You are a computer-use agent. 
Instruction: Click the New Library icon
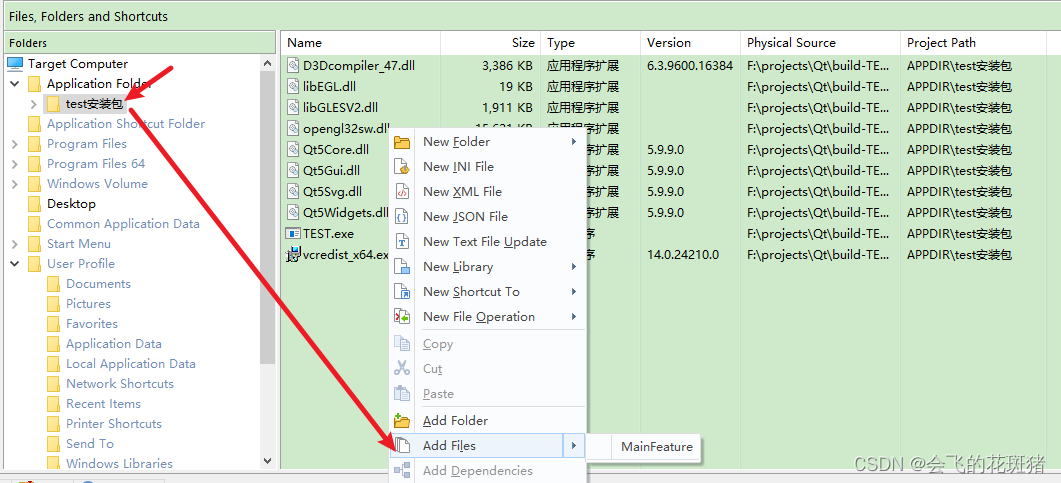[402, 267]
